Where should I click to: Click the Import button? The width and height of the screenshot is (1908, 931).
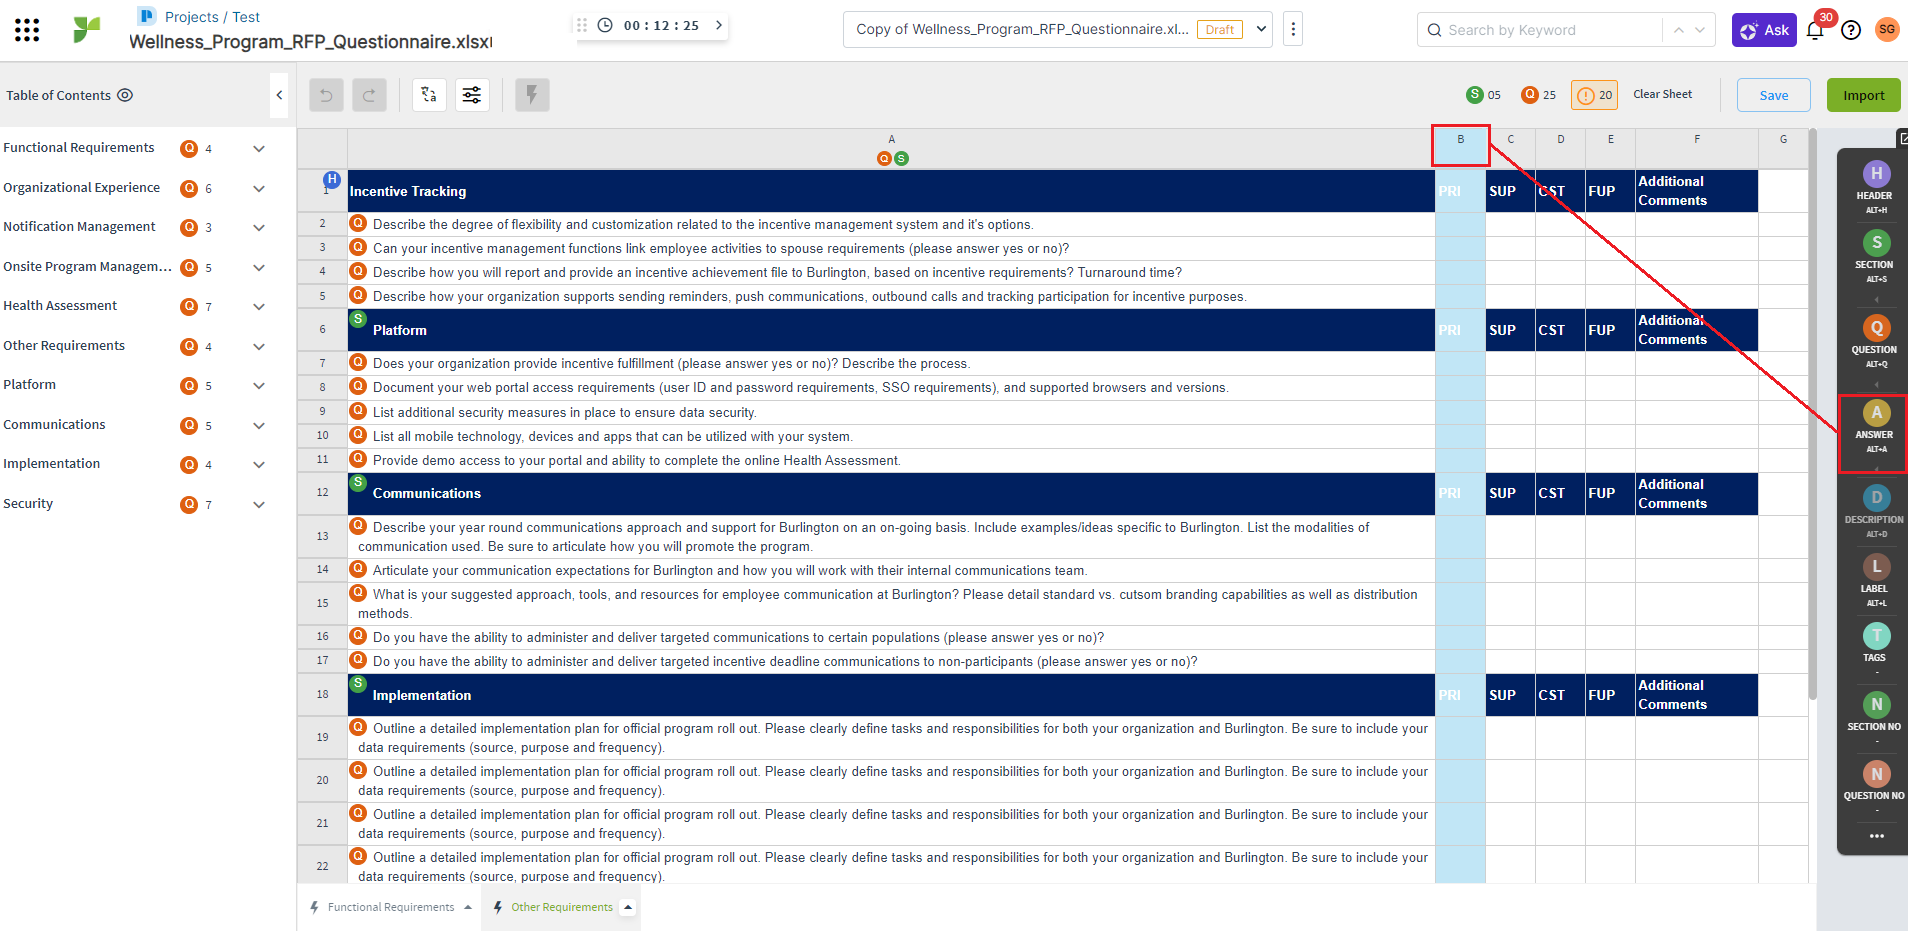point(1863,95)
